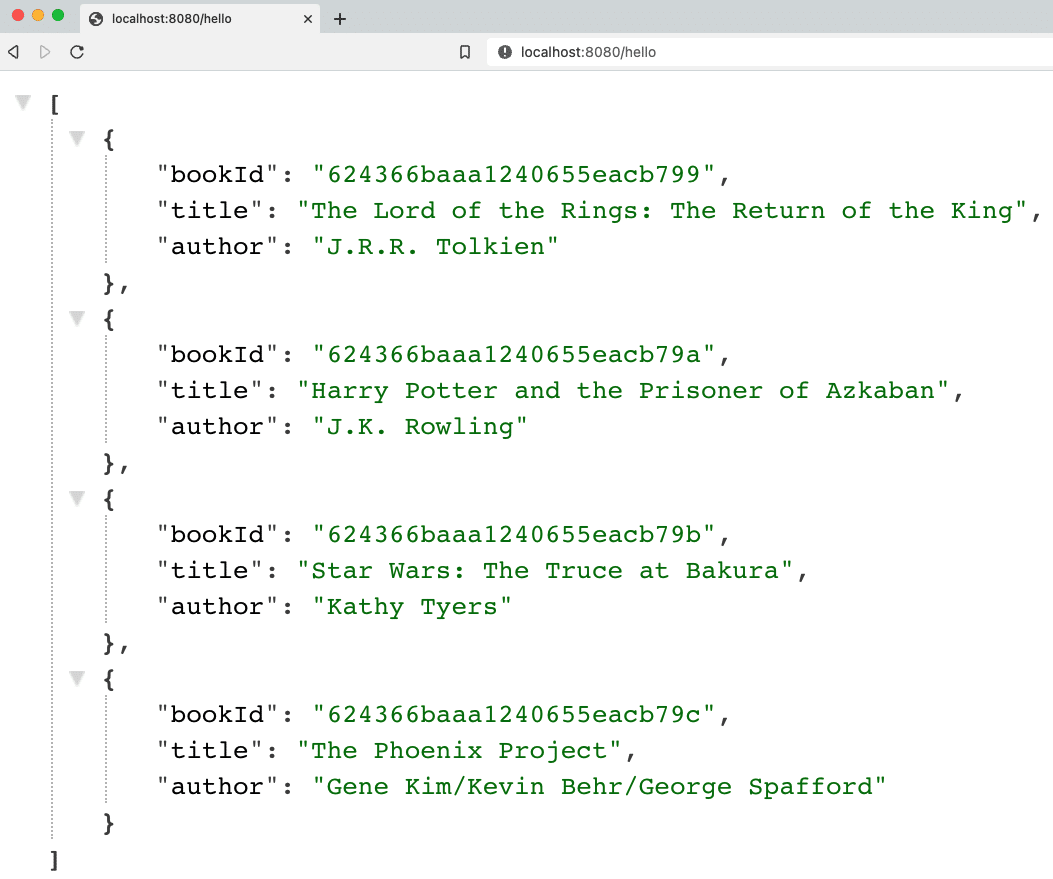
Task: Click the closing bracket of the JSON array
Action: (54, 860)
